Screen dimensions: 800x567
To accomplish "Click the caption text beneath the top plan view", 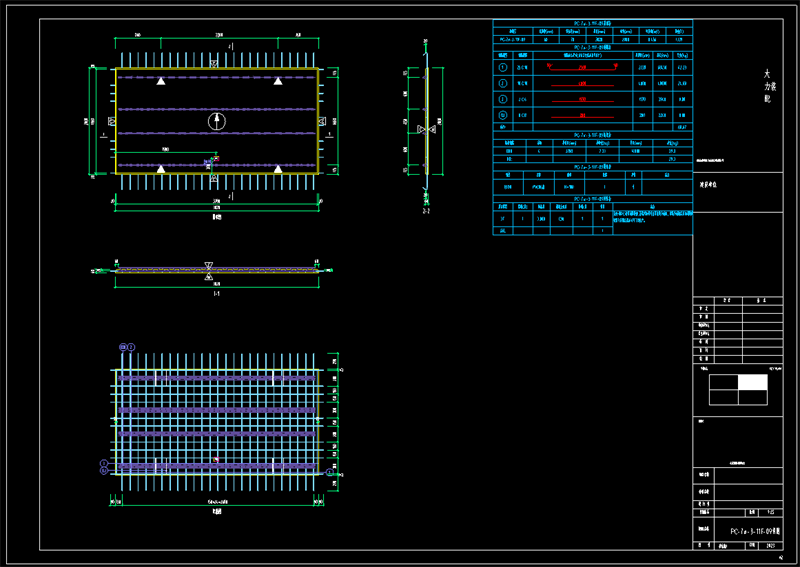I will pyautogui.click(x=216, y=216).
